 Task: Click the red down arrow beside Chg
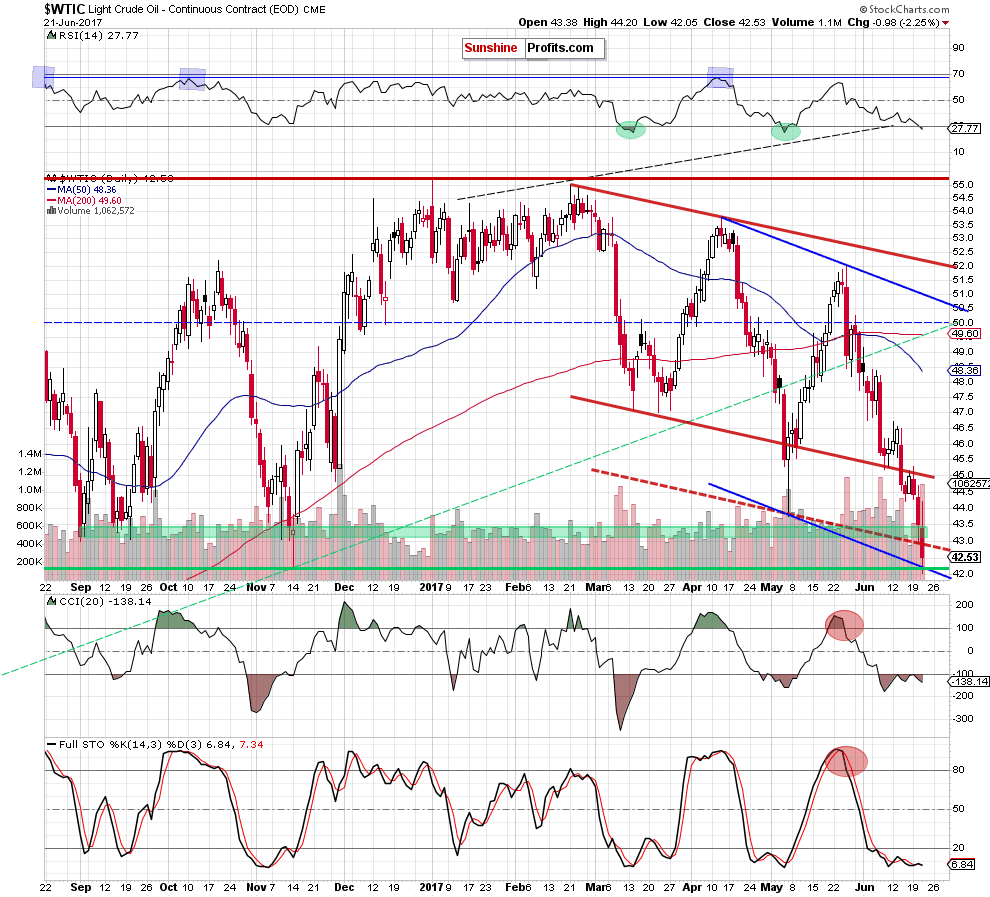945,23
